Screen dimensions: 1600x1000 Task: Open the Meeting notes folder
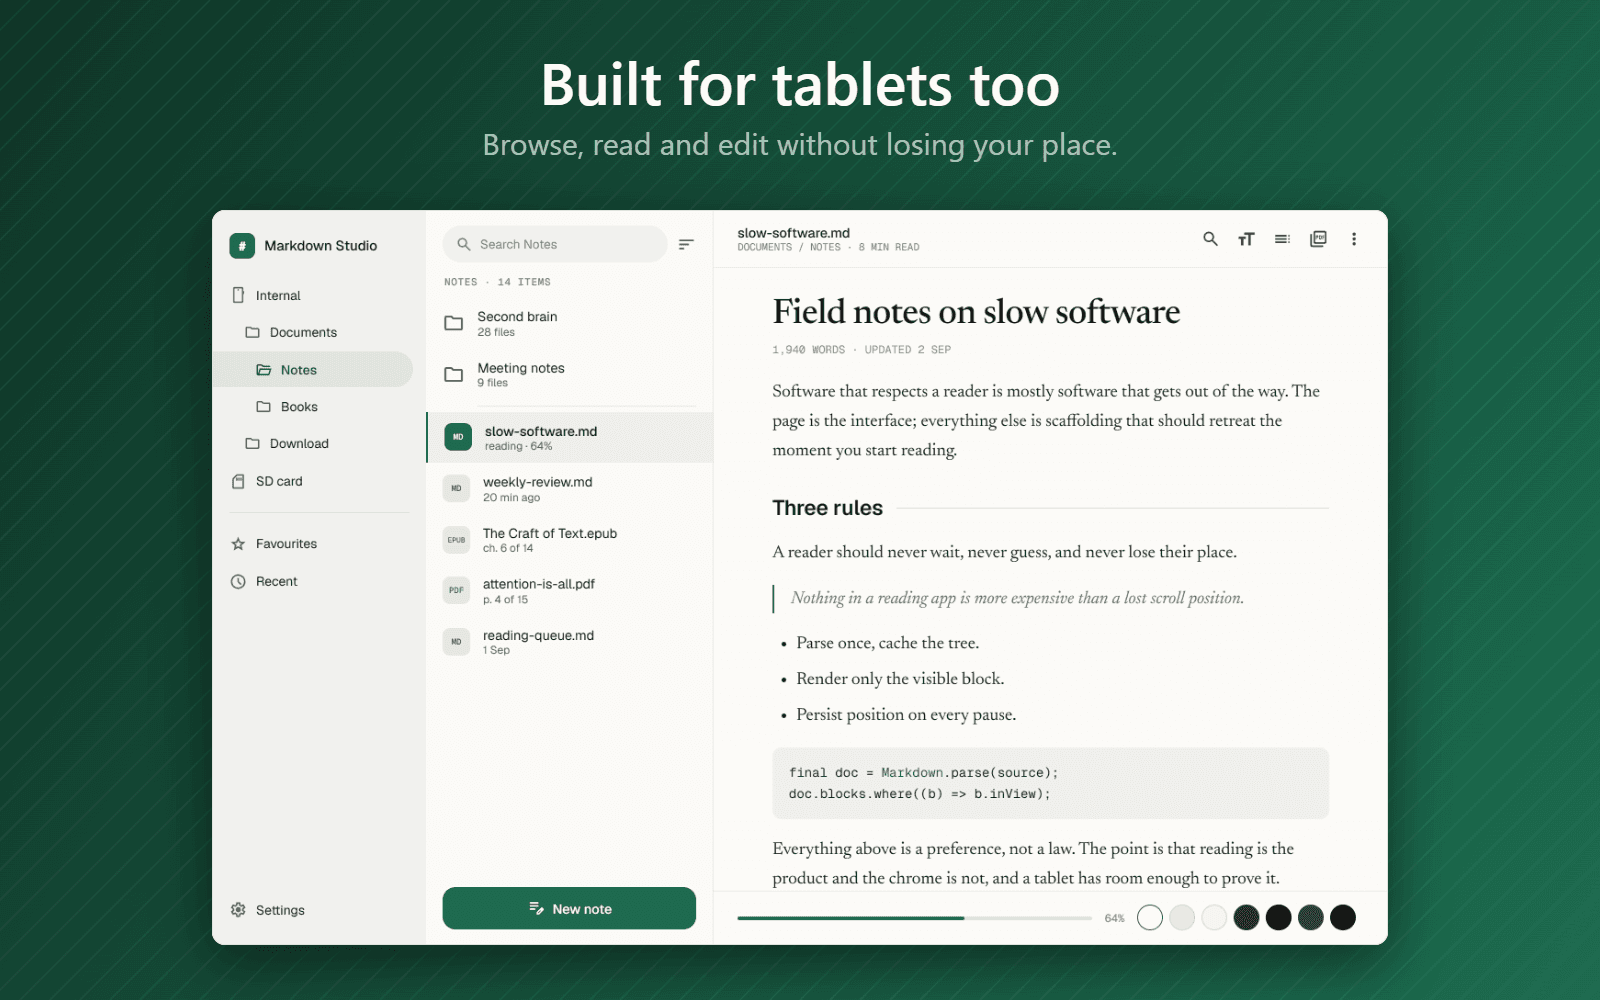[x=570, y=375]
